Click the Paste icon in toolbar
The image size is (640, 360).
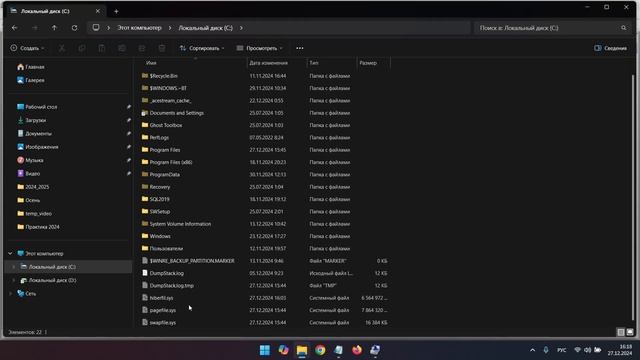click(102, 48)
